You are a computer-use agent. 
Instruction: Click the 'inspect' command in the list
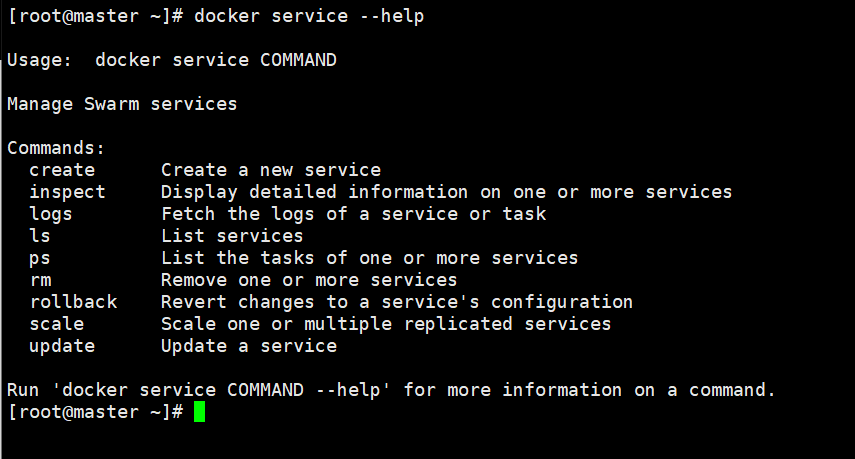67,192
